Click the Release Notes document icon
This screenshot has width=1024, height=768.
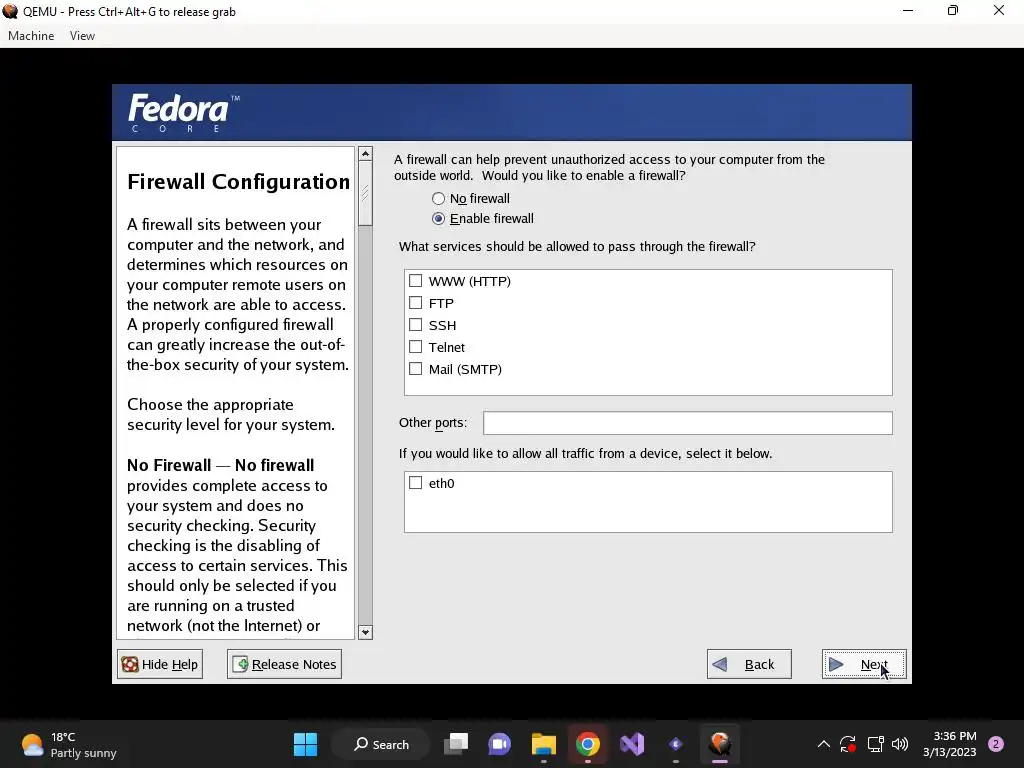point(240,664)
